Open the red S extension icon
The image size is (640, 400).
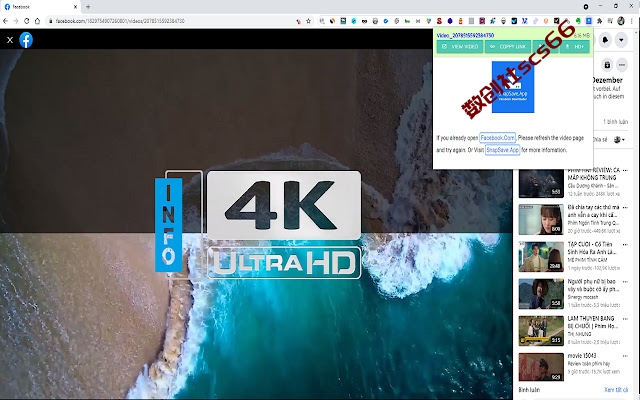point(439,21)
